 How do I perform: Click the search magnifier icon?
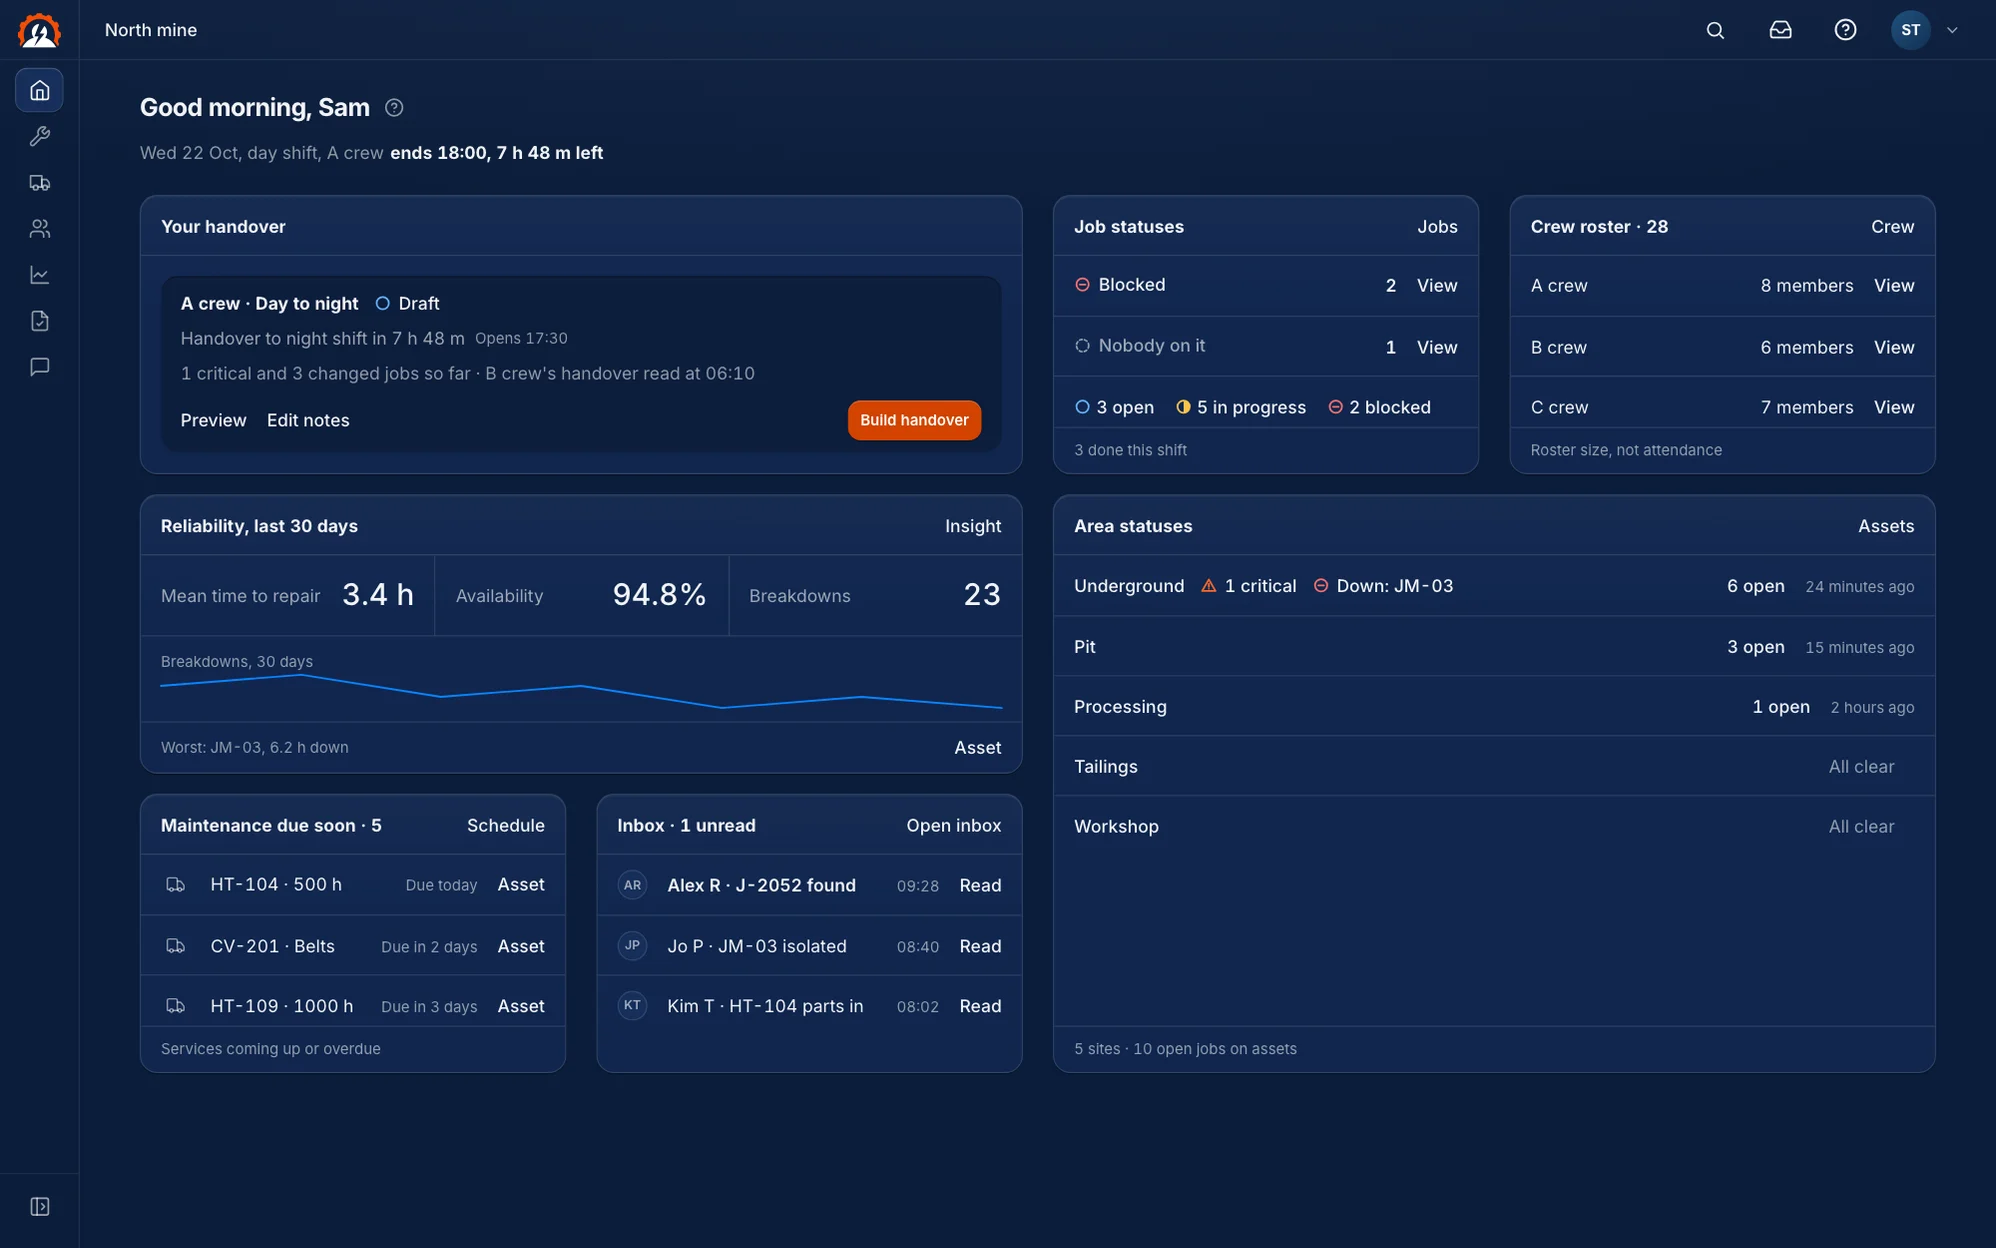(x=1715, y=30)
